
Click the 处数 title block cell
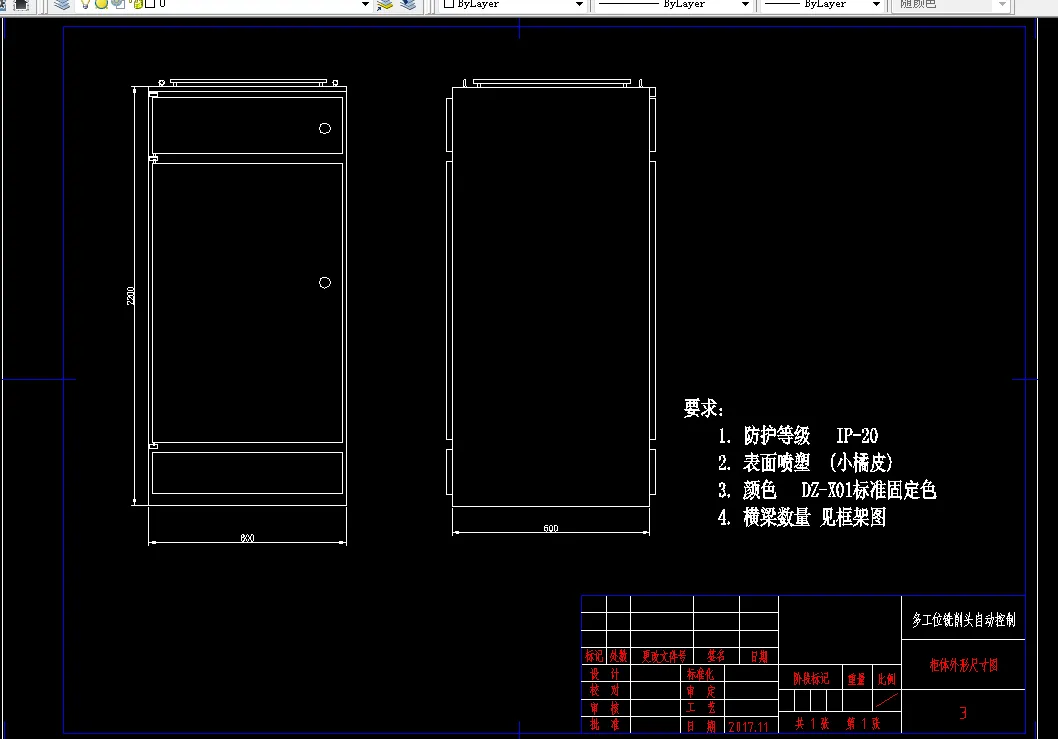coord(618,656)
